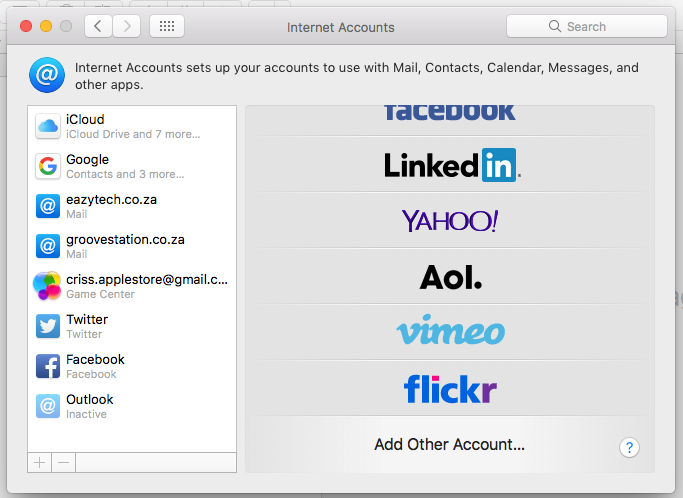Select the Facebook account title in sidebar

tap(95, 359)
